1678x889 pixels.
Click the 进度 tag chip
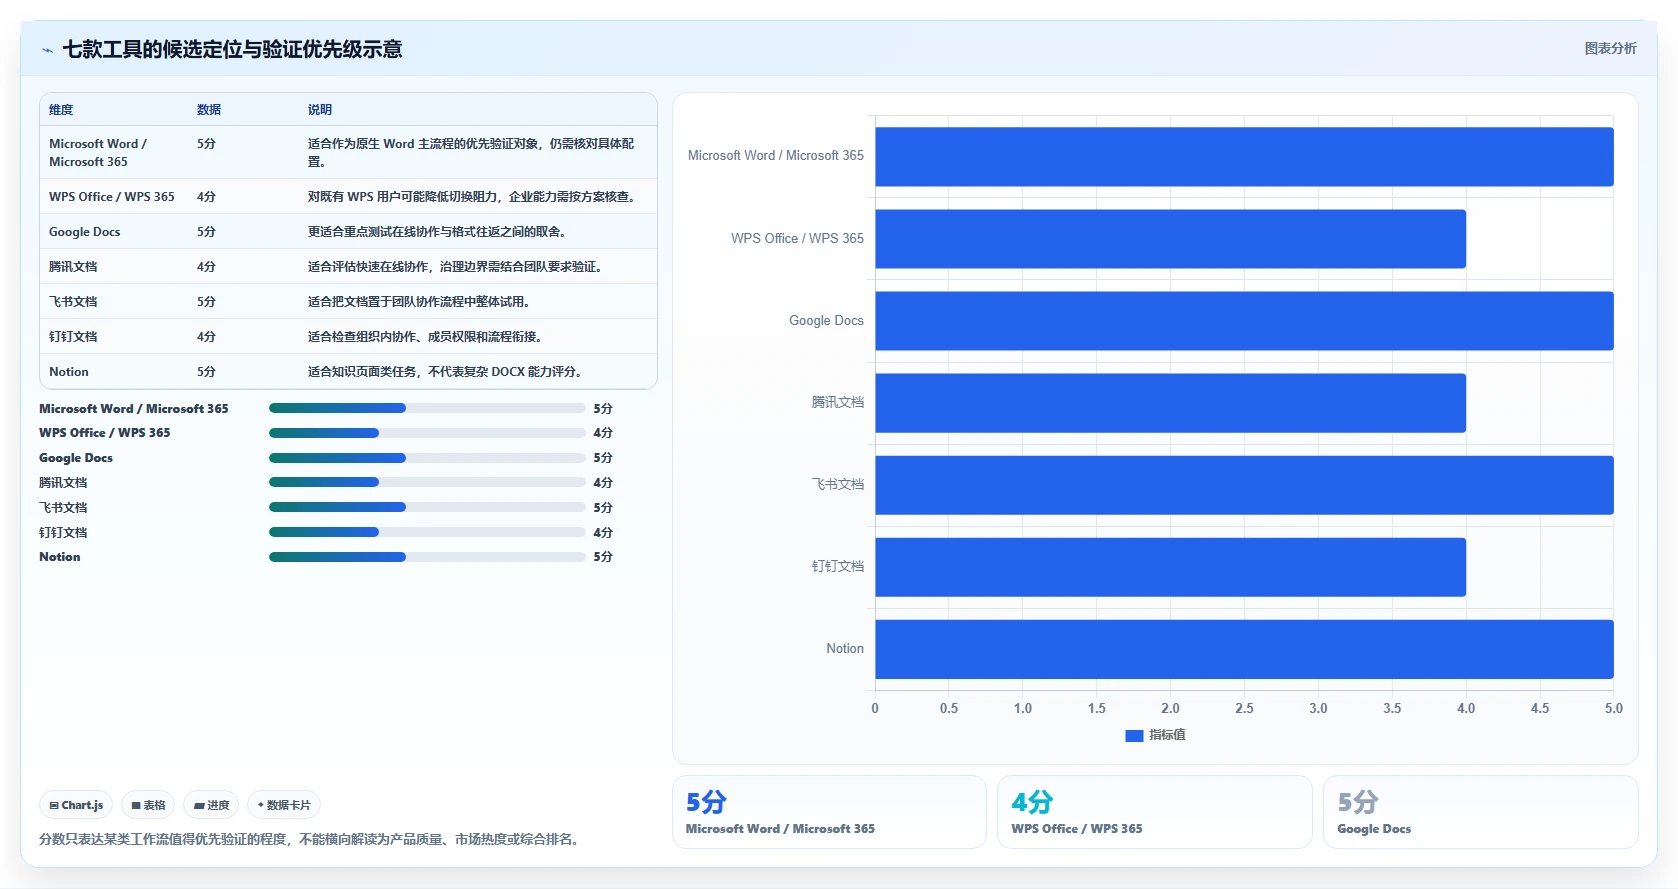(x=211, y=805)
